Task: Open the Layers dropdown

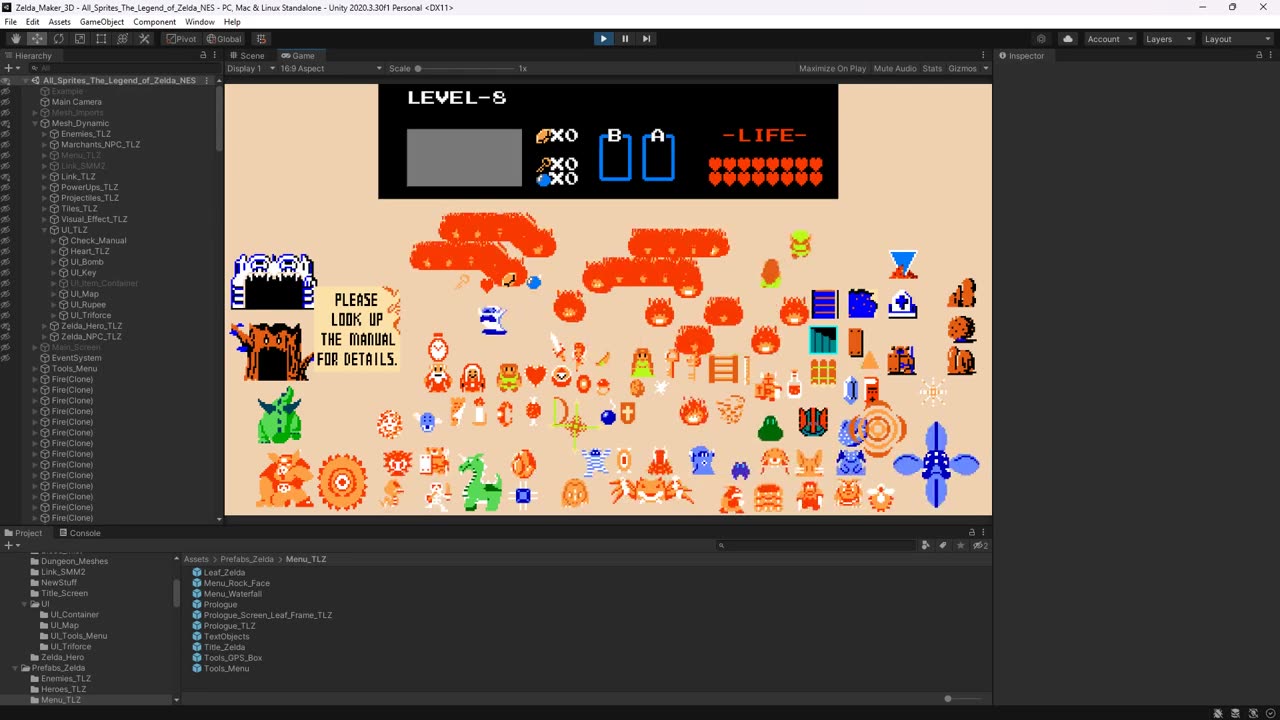Action: pos(1168,39)
